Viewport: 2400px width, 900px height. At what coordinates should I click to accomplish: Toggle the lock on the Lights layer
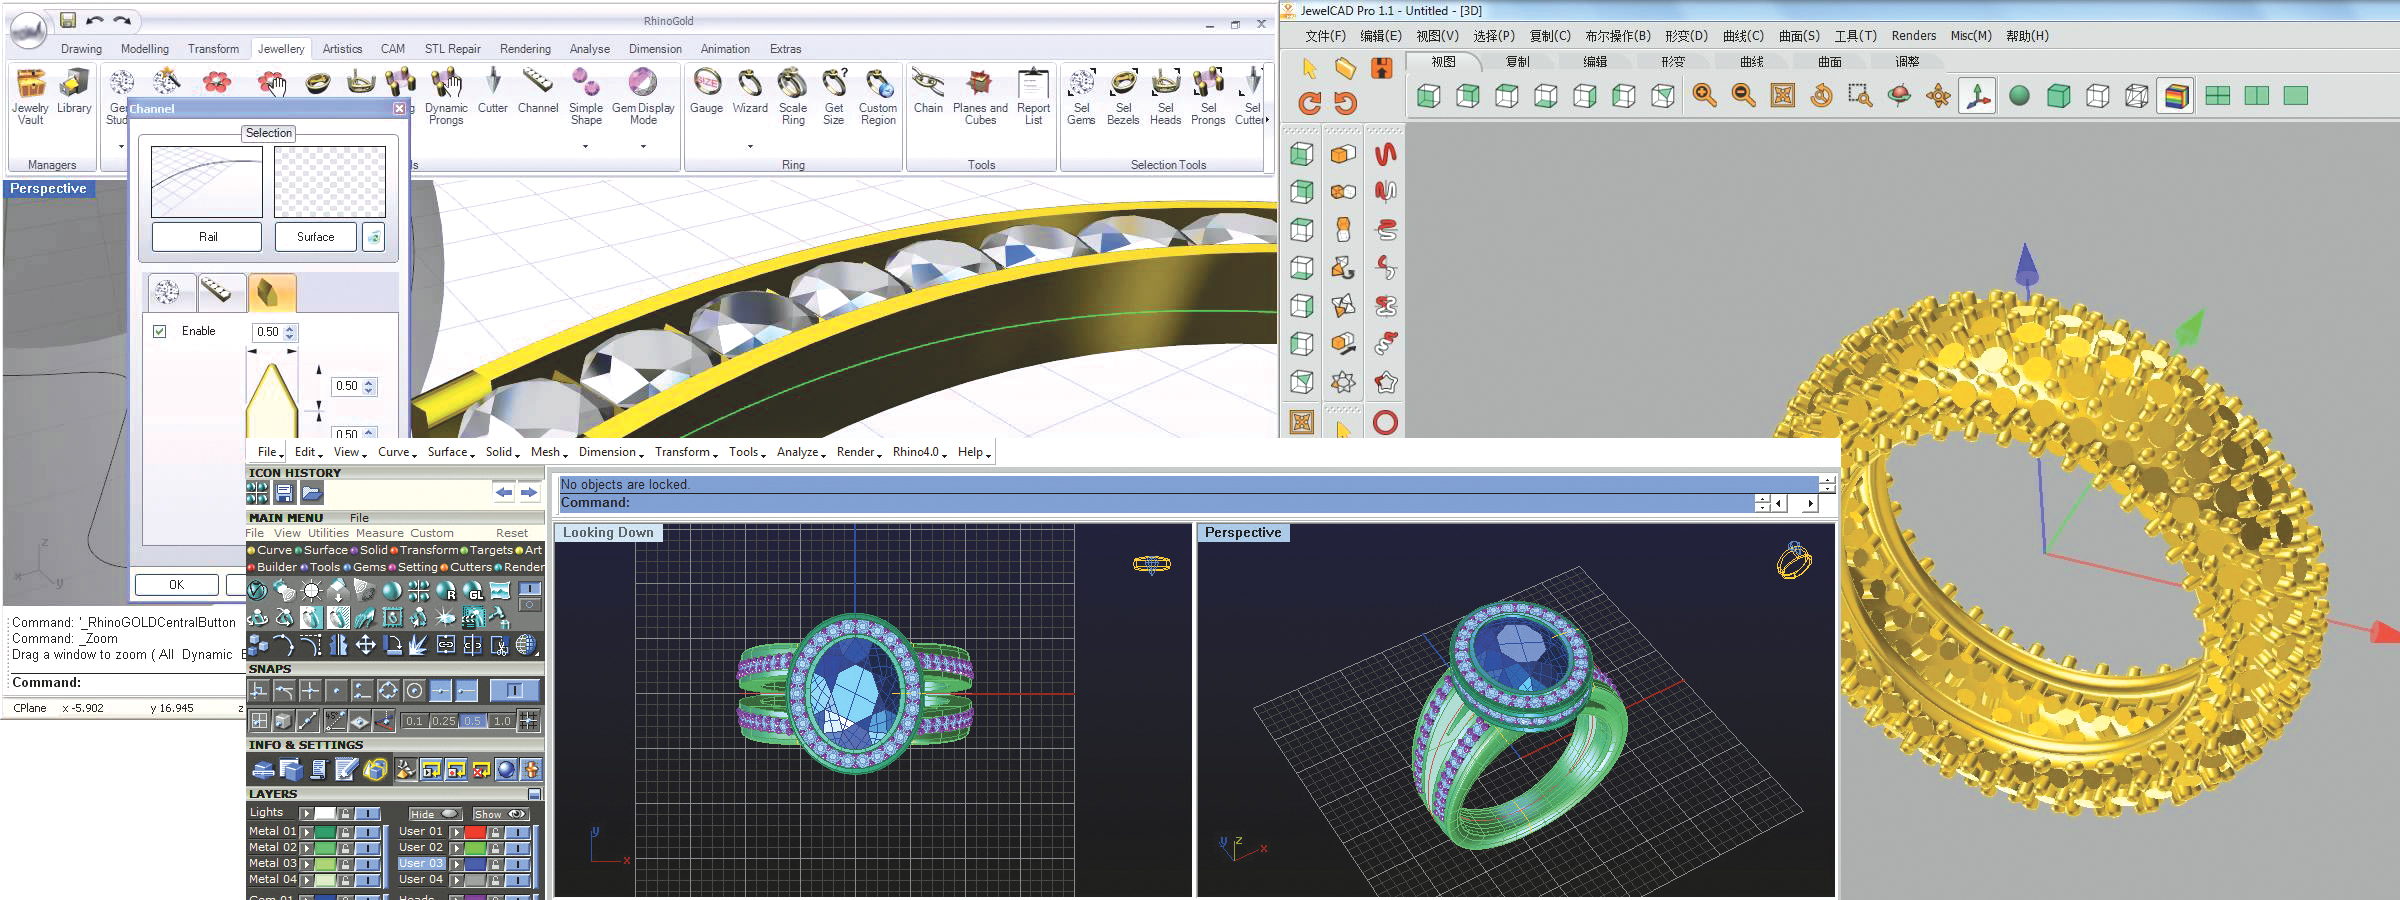(x=346, y=813)
